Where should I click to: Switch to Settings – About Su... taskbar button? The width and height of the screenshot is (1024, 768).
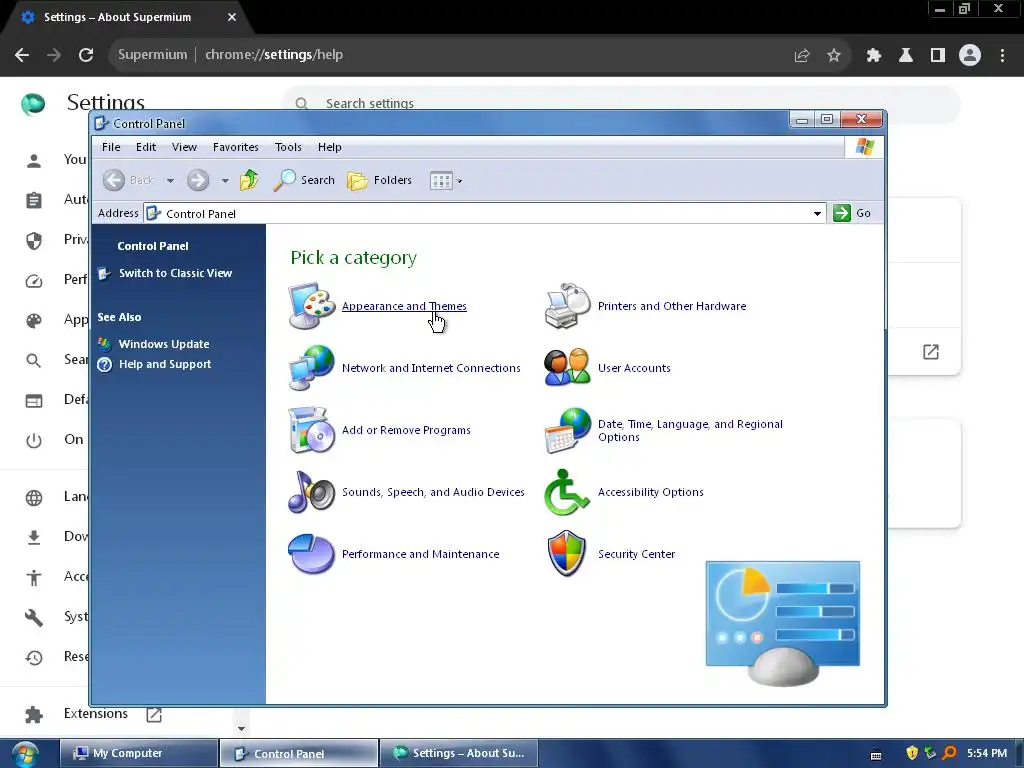[x=458, y=754]
